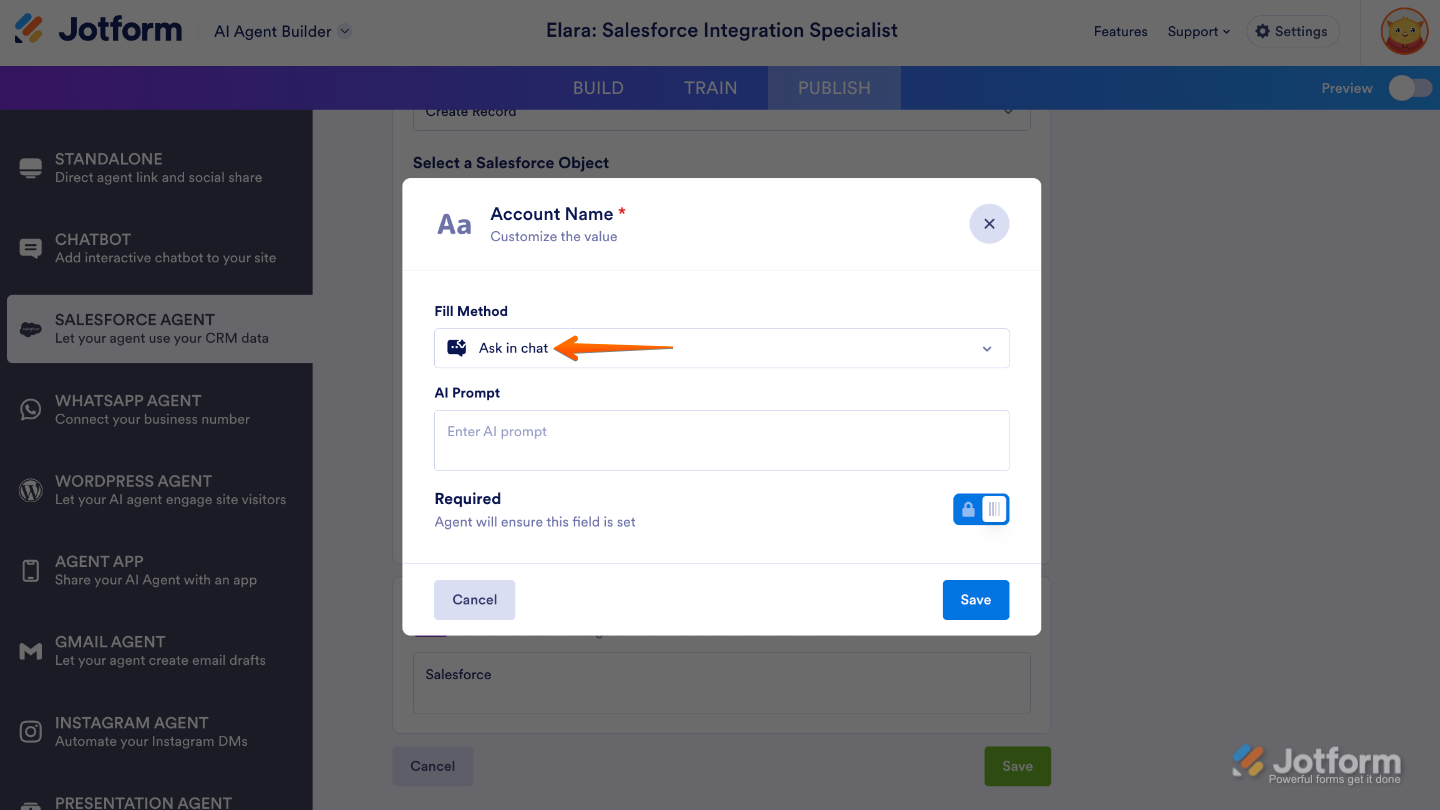The image size is (1440, 810).
Task: Click the Gmail Agent envelope icon
Action: tap(31, 652)
